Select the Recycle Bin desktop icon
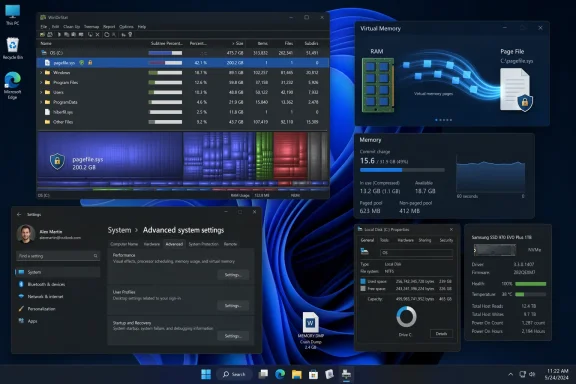This screenshot has height=384, width=576. click(x=12, y=48)
